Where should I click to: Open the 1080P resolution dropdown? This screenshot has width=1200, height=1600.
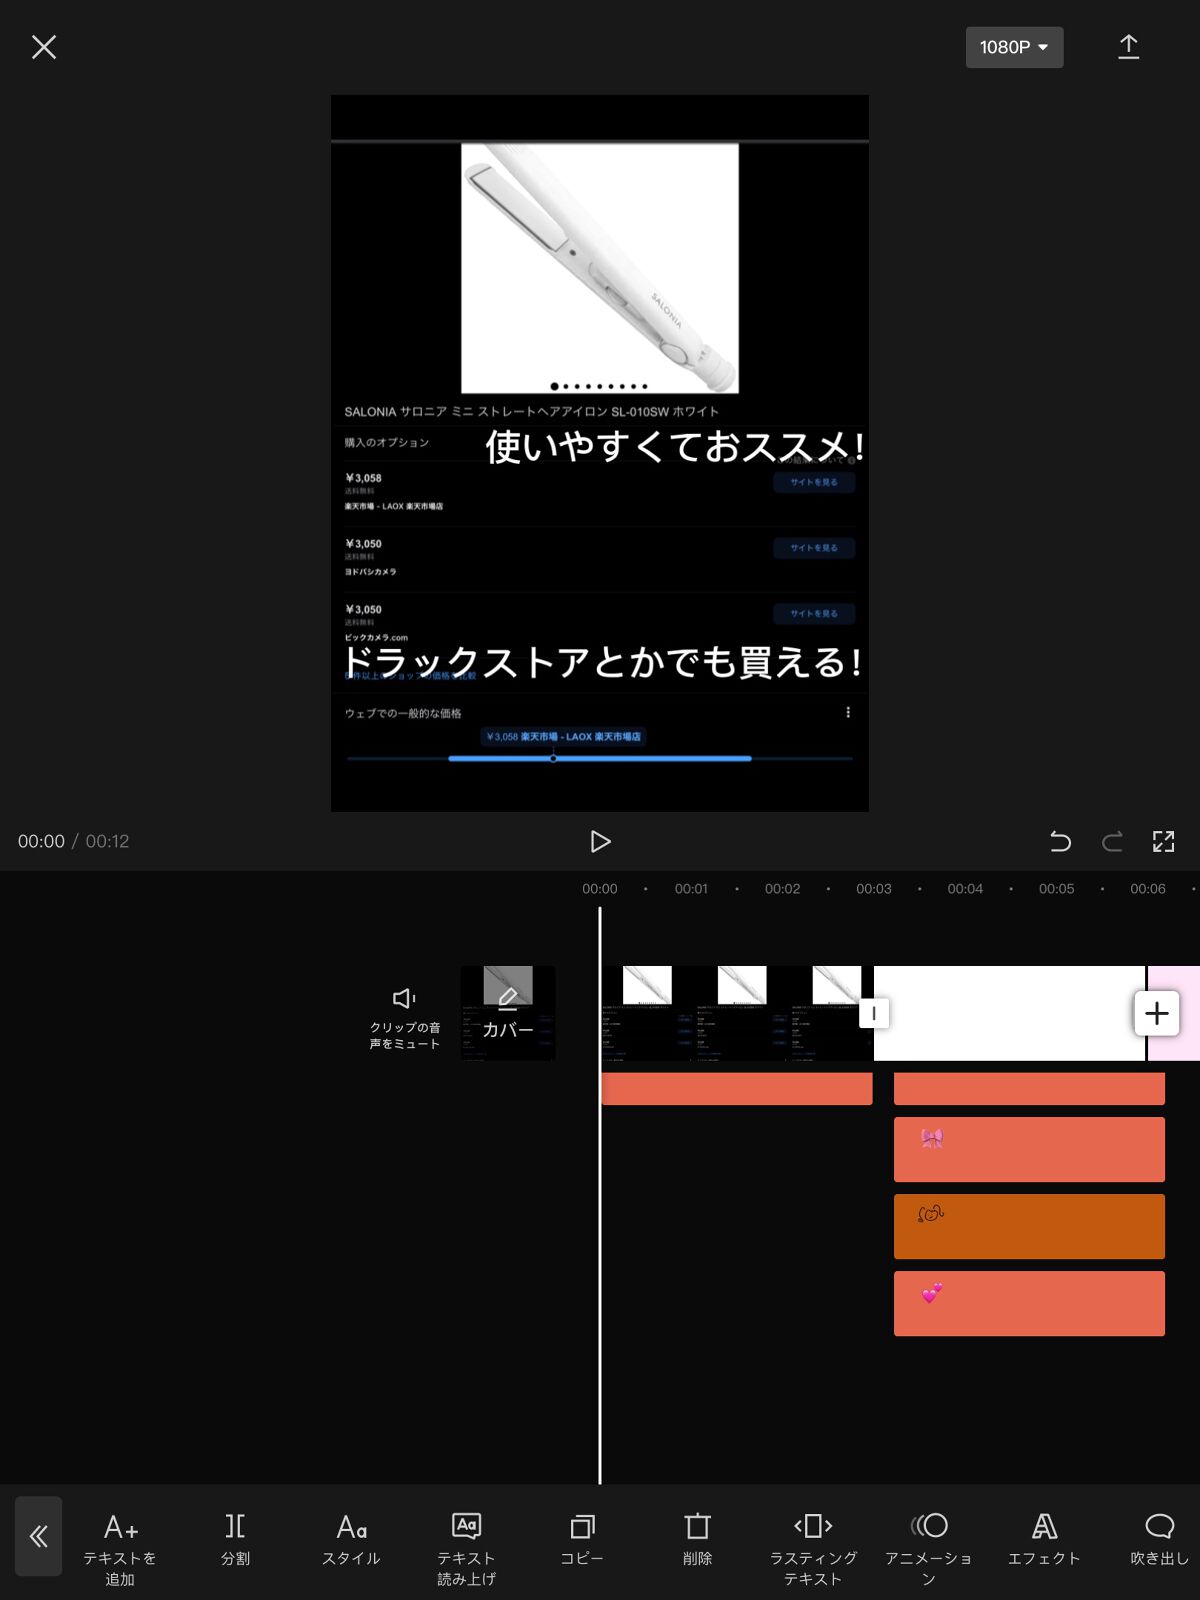click(x=1013, y=47)
